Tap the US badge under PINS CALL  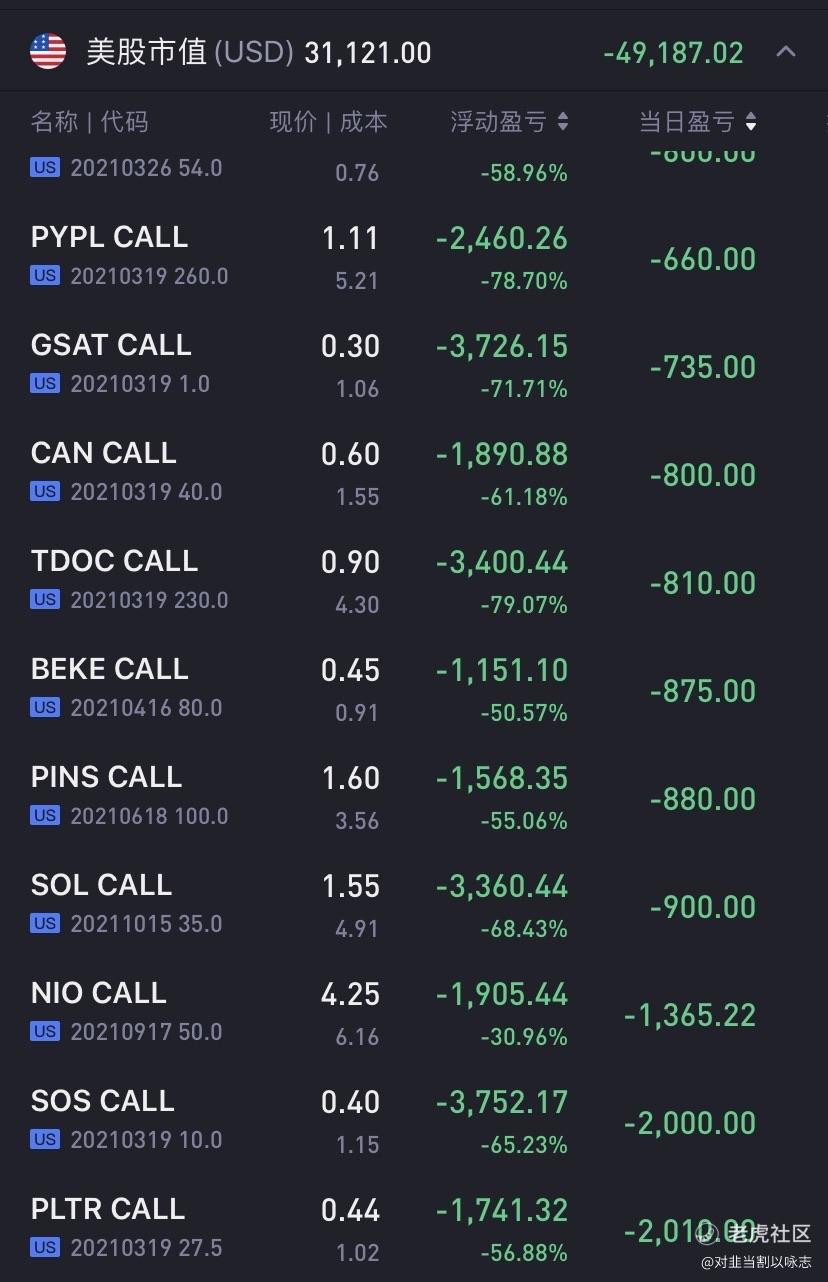click(x=45, y=815)
